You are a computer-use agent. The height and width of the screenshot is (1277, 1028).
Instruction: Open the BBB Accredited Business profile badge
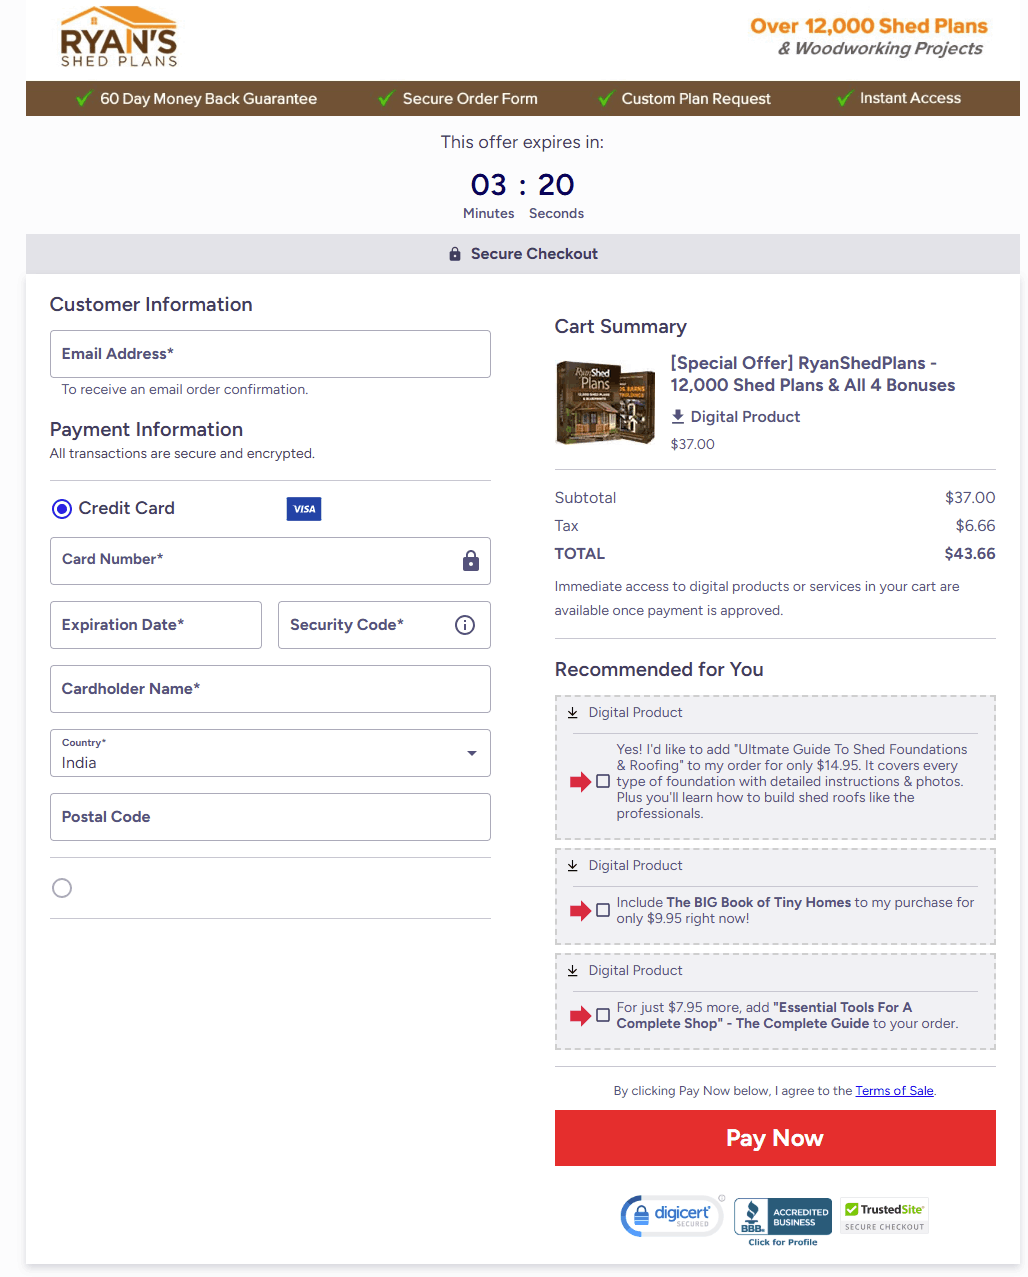coord(782,1215)
